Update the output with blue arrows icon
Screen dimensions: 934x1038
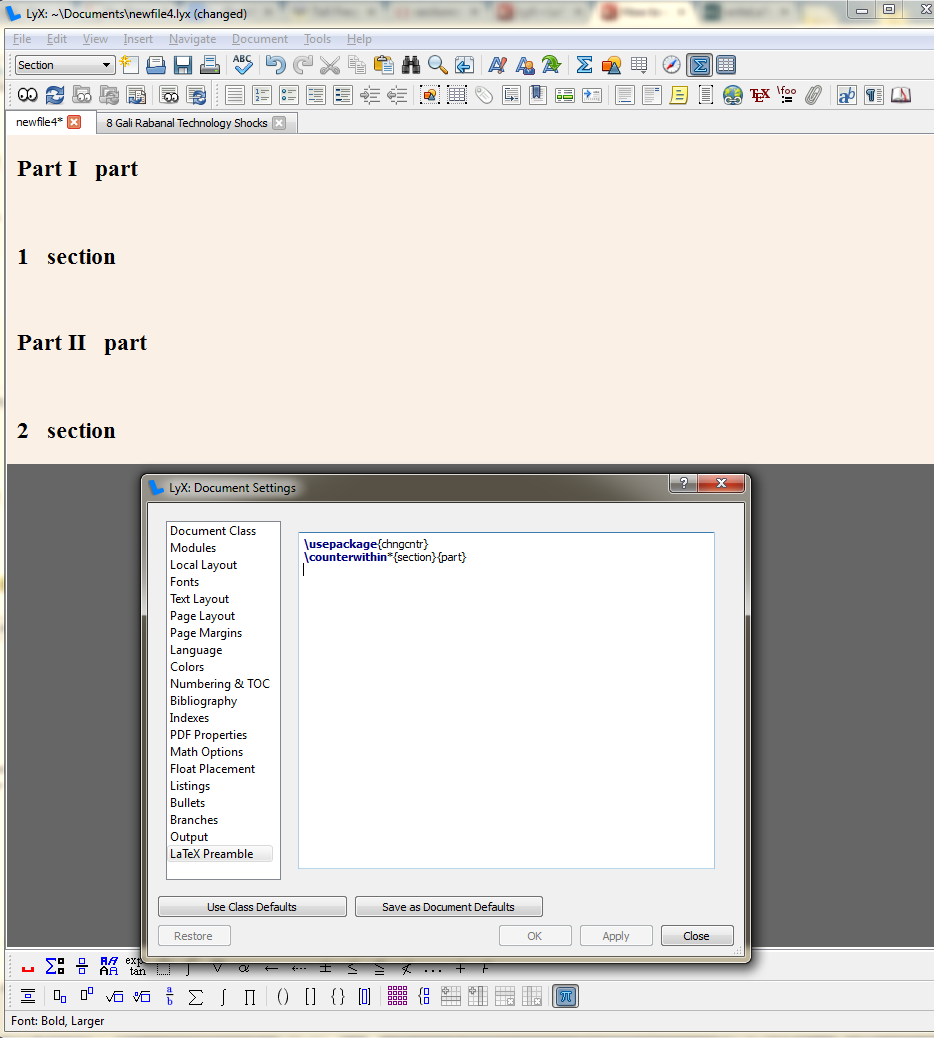[55, 95]
